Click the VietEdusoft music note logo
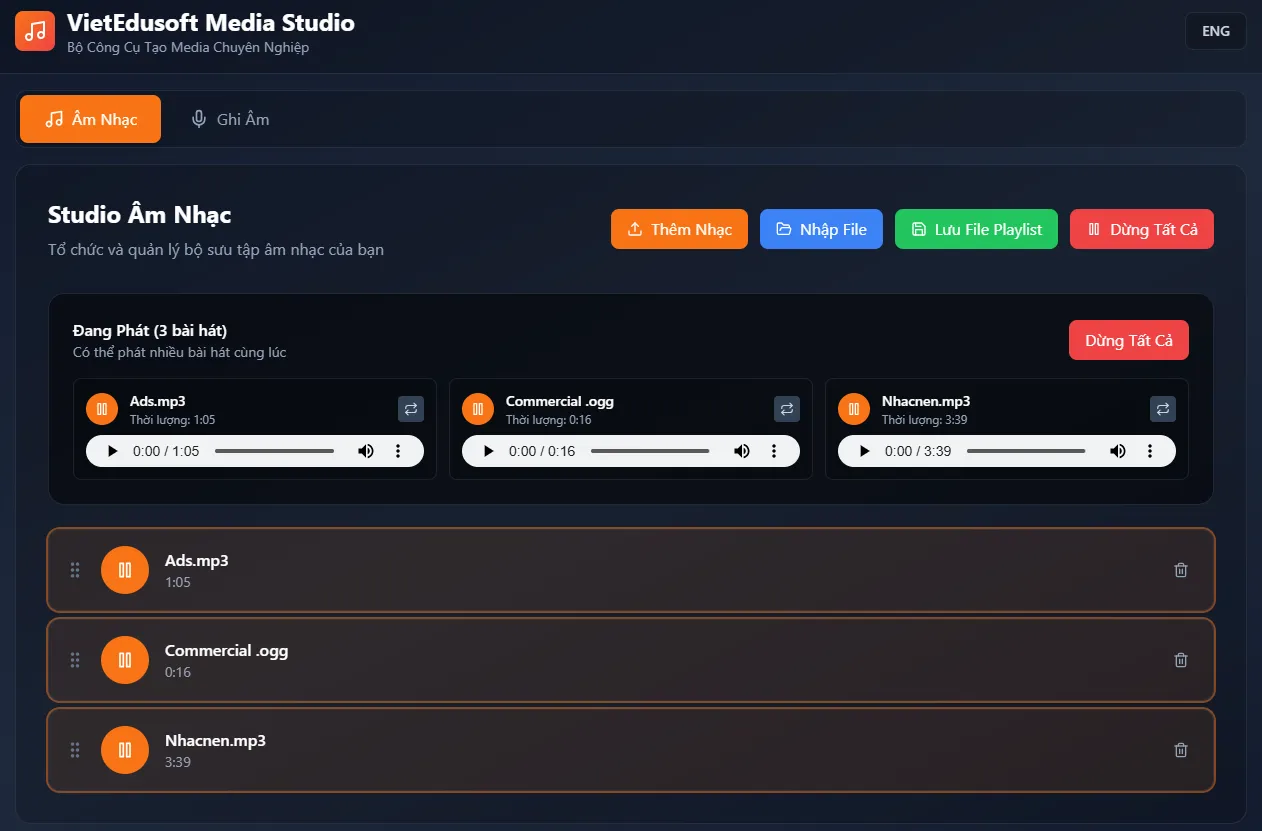Image resolution: width=1262 pixels, height=831 pixels. 35,31
